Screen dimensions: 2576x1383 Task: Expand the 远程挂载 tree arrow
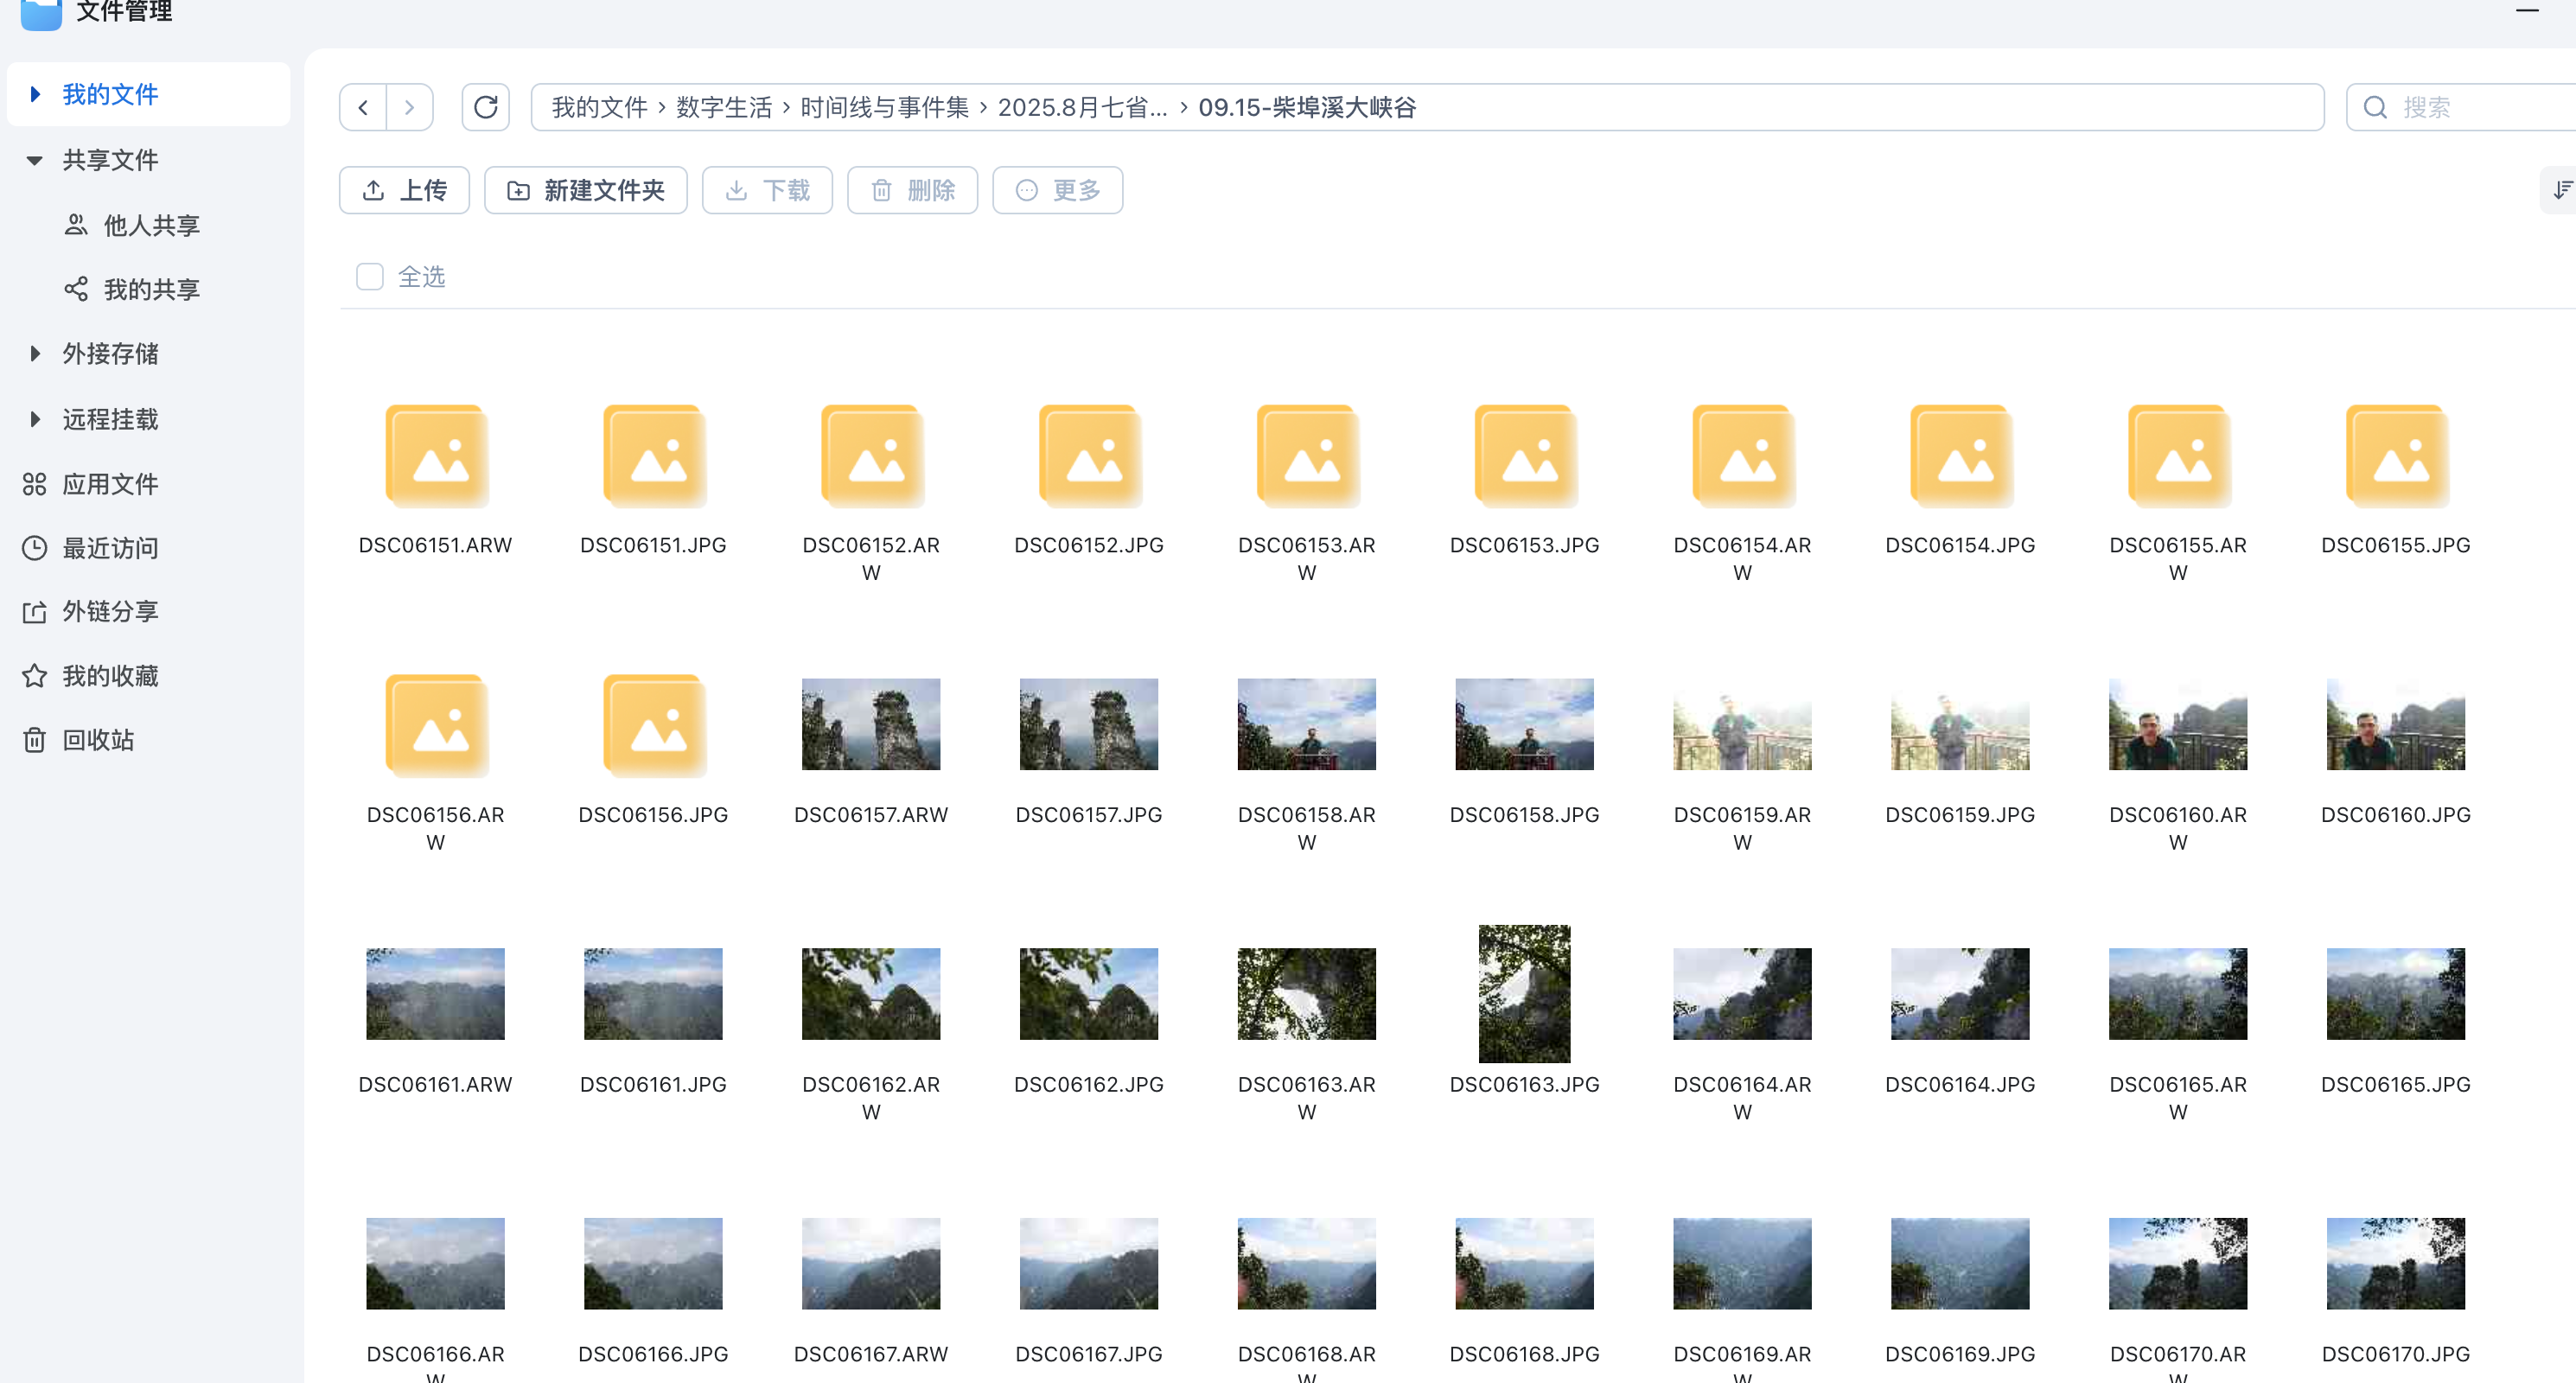coord(35,419)
